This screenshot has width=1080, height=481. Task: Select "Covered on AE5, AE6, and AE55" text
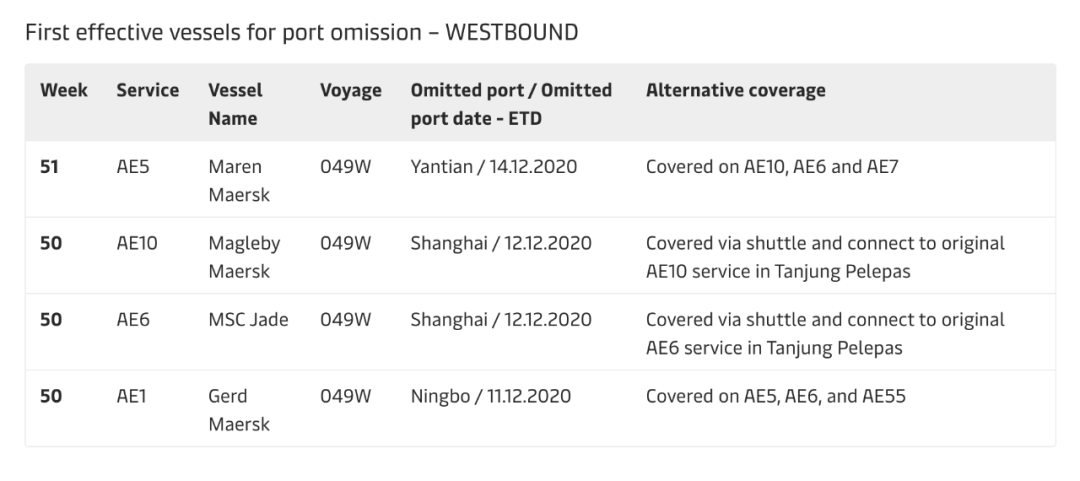[x=776, y=396]
